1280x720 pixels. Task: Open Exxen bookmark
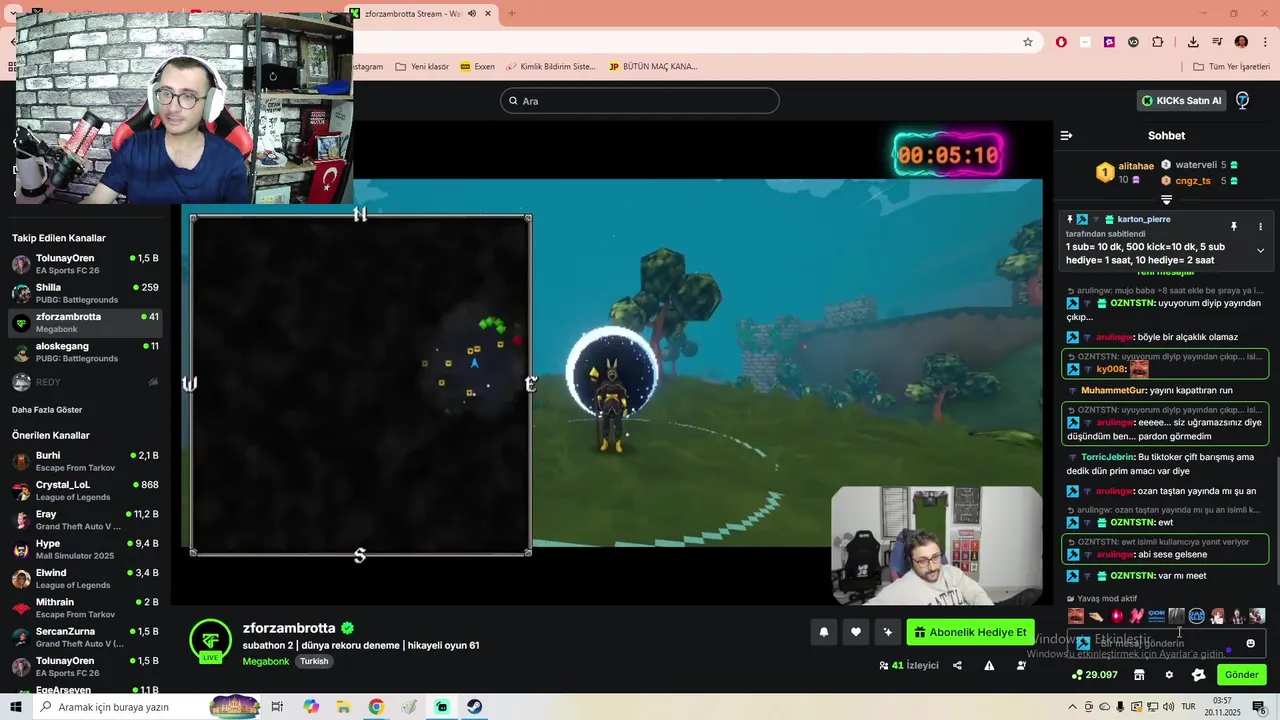[x=477, y=67]
